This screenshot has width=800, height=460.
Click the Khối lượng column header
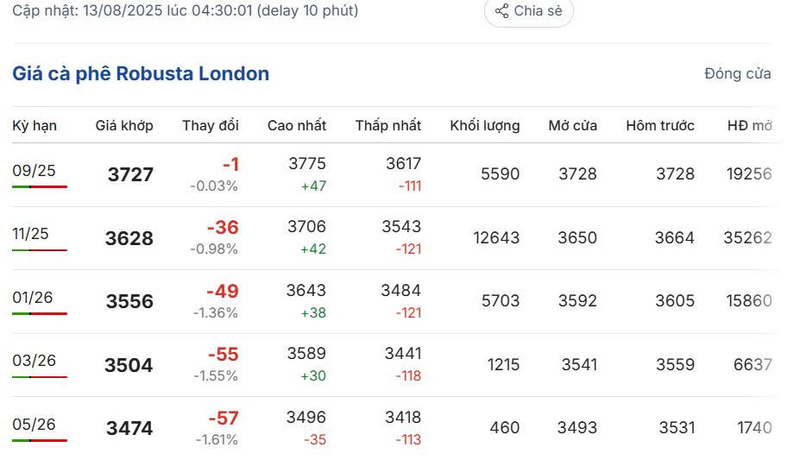[485, 126]
